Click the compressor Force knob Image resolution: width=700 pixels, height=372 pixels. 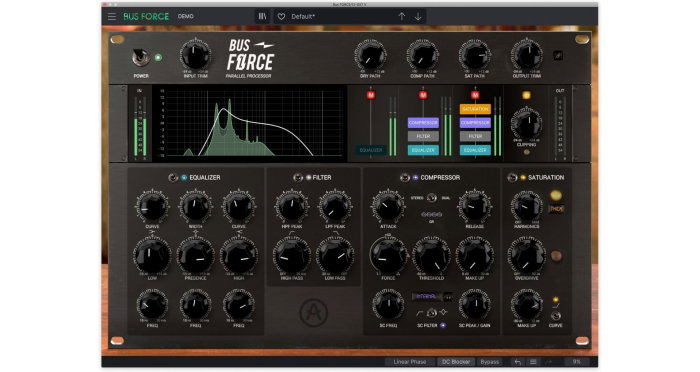[x=388, y=255]
